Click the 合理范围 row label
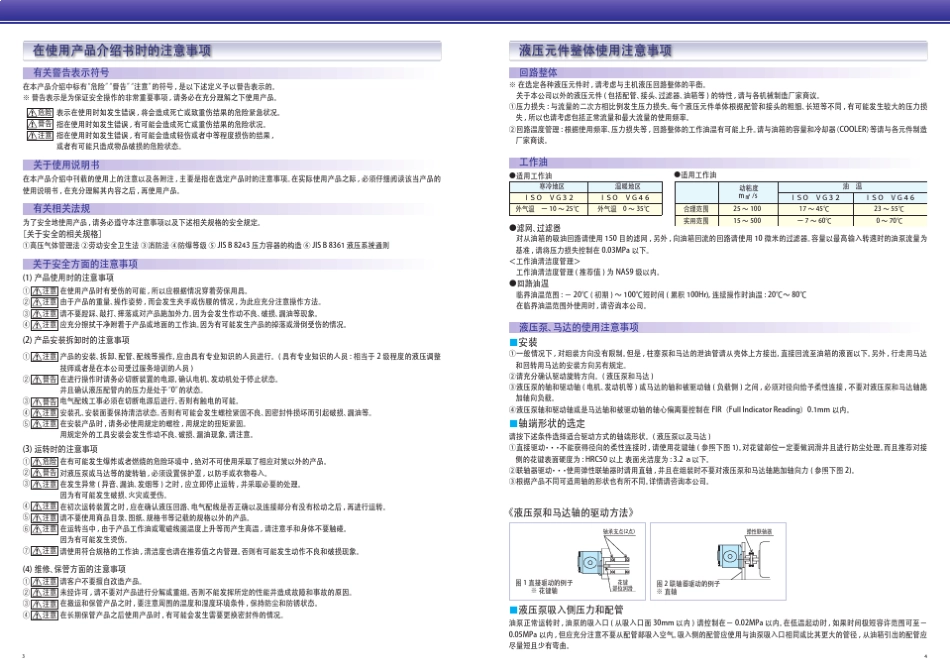The width and height of the screenshot is (950, 672). click(x=697, y=209)
